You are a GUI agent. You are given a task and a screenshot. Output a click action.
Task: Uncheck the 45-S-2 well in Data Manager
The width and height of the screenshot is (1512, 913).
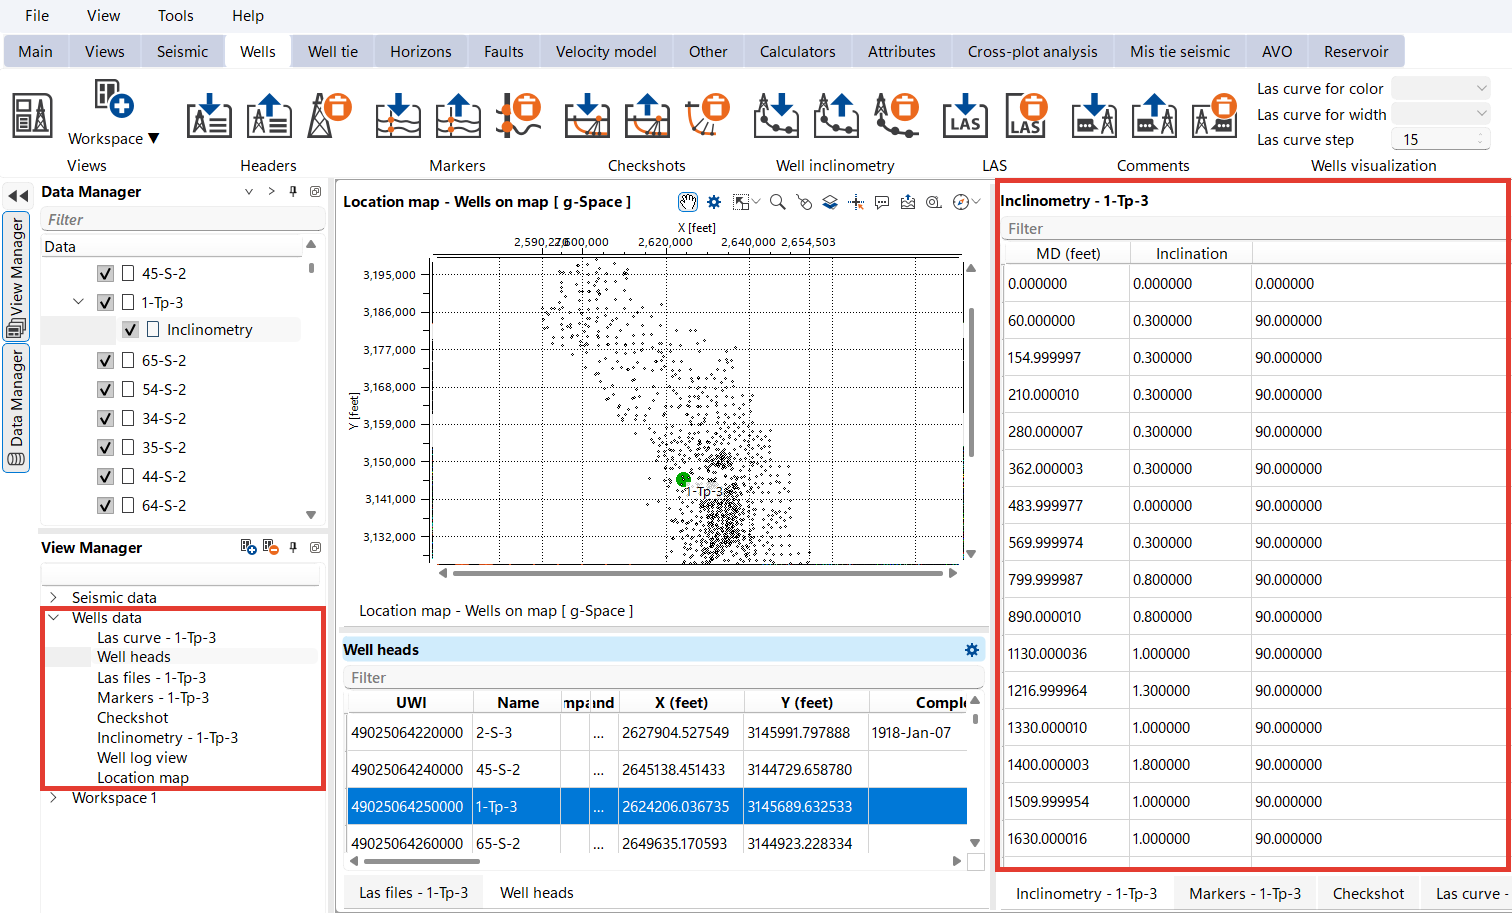coord(105,272)
